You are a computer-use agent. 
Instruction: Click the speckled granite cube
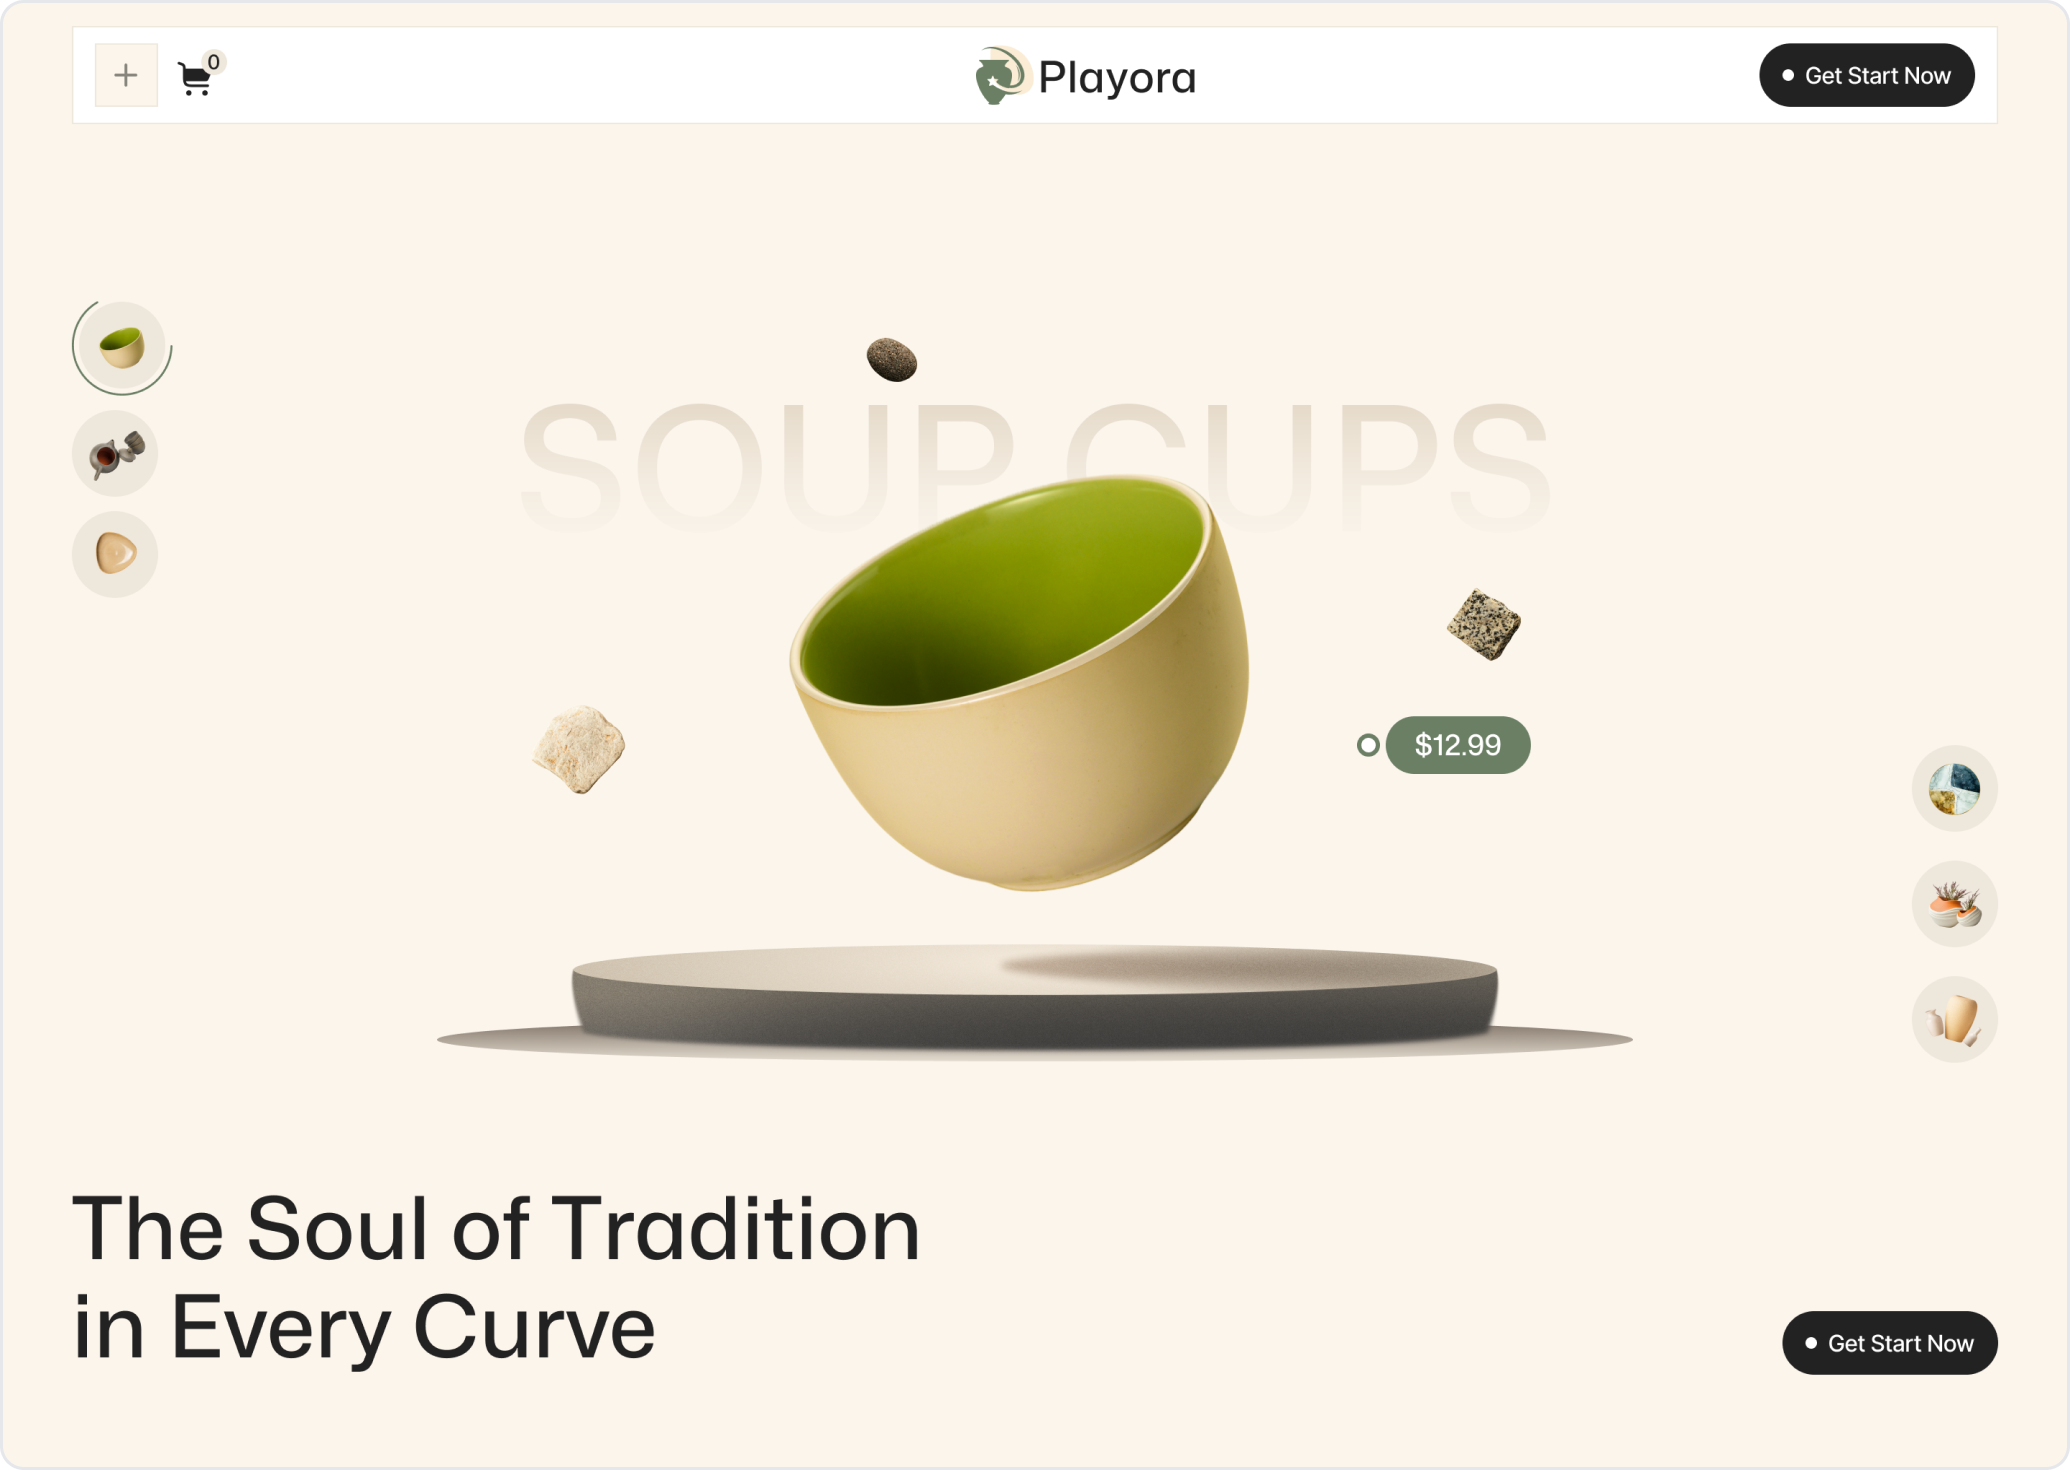(1483, 624)
